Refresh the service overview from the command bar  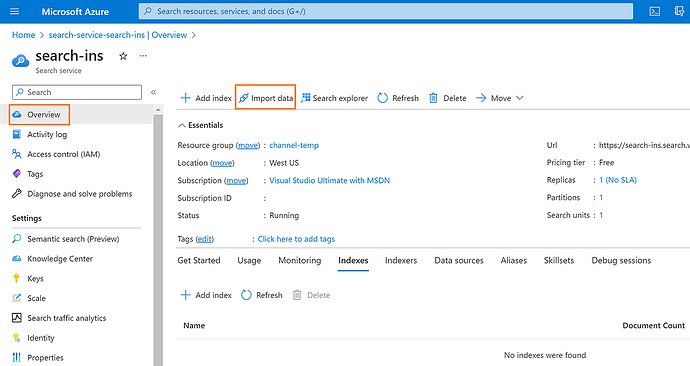[x=398, y=98]
